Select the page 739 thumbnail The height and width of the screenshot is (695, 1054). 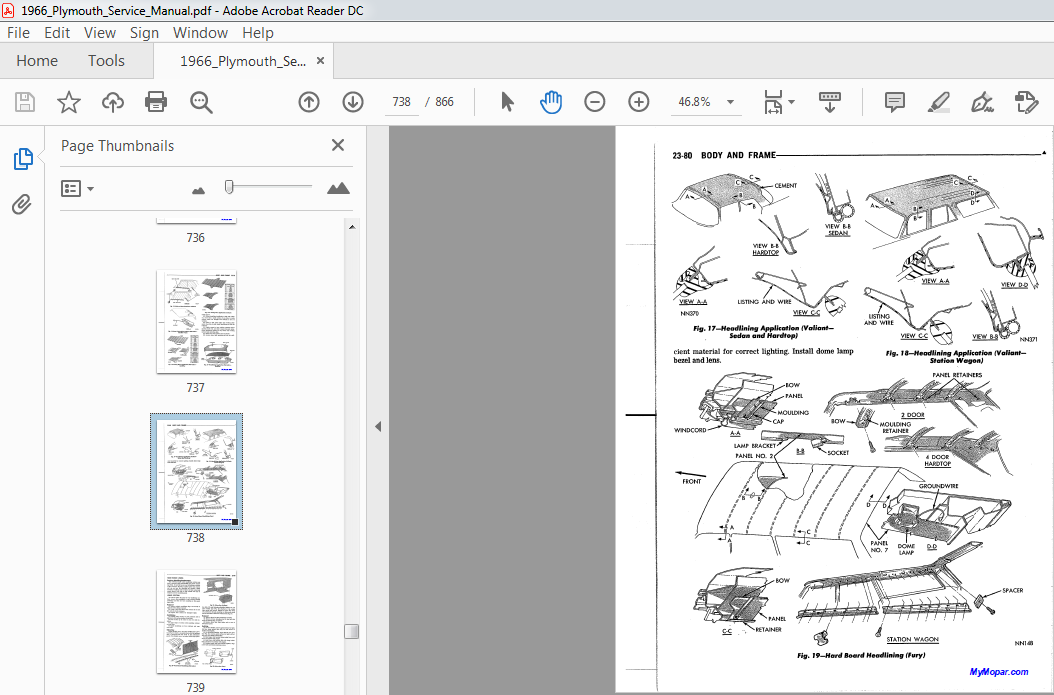(196, 622)
